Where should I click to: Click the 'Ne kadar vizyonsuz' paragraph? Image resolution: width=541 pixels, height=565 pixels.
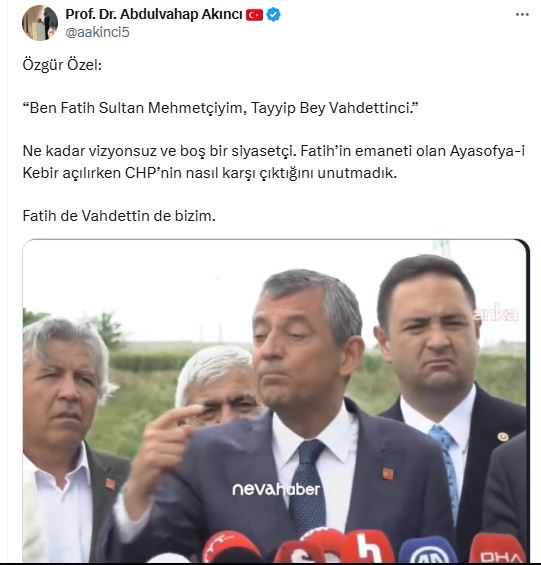274,162
